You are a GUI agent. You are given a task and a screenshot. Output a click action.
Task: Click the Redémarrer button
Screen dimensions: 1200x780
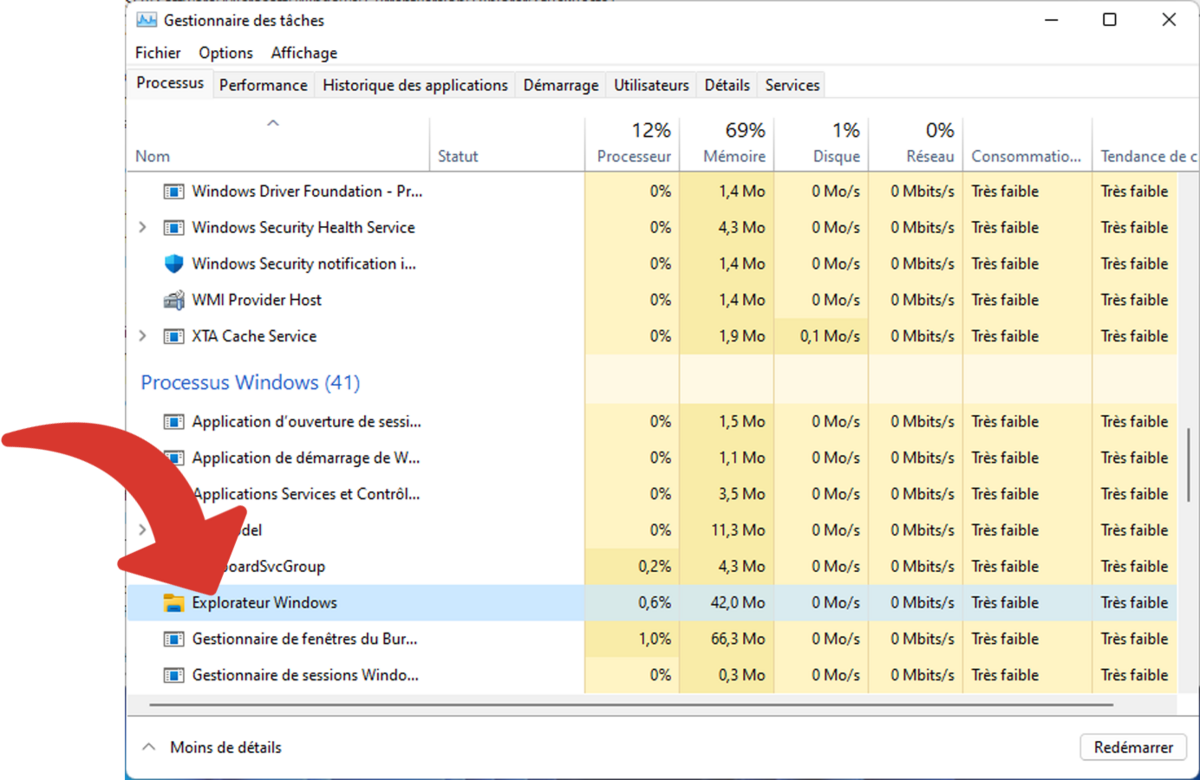(1133, 747)
